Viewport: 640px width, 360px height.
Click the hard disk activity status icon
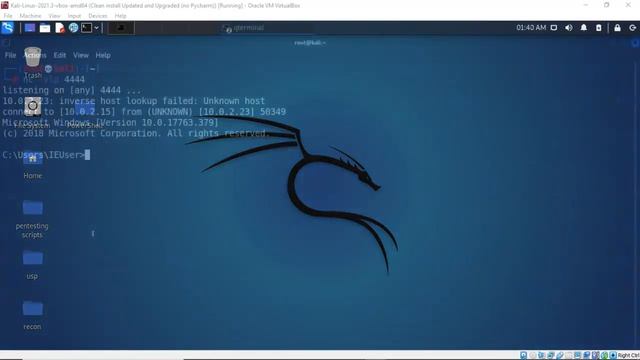pos(523,356)
